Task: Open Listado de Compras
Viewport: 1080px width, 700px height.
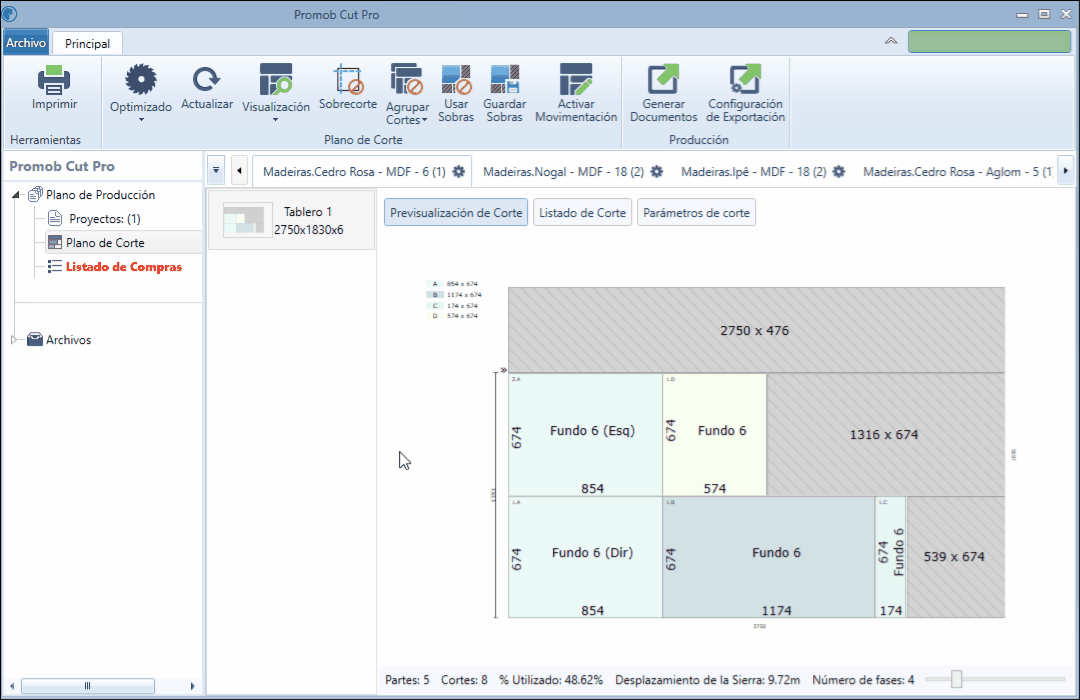Action: click(124, 267)
